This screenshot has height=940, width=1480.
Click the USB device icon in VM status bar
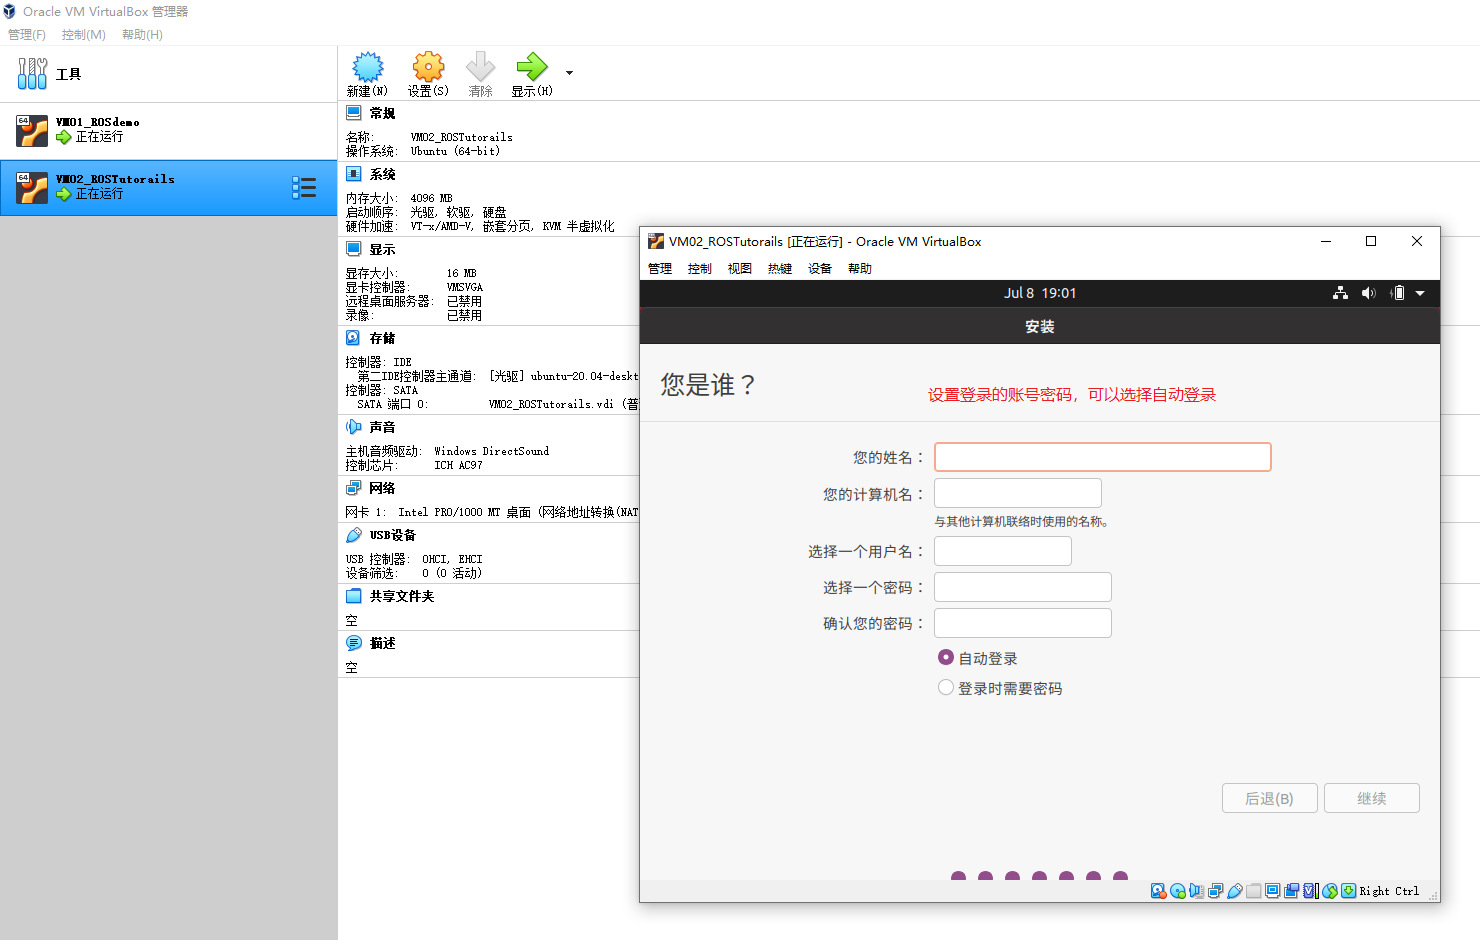point(1236,890)
